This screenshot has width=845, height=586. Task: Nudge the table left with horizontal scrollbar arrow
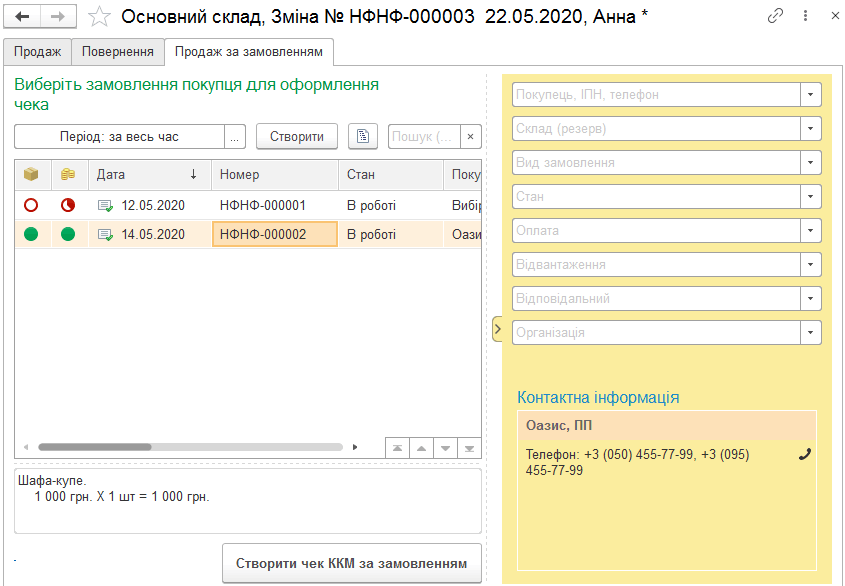tap(25, 447)
